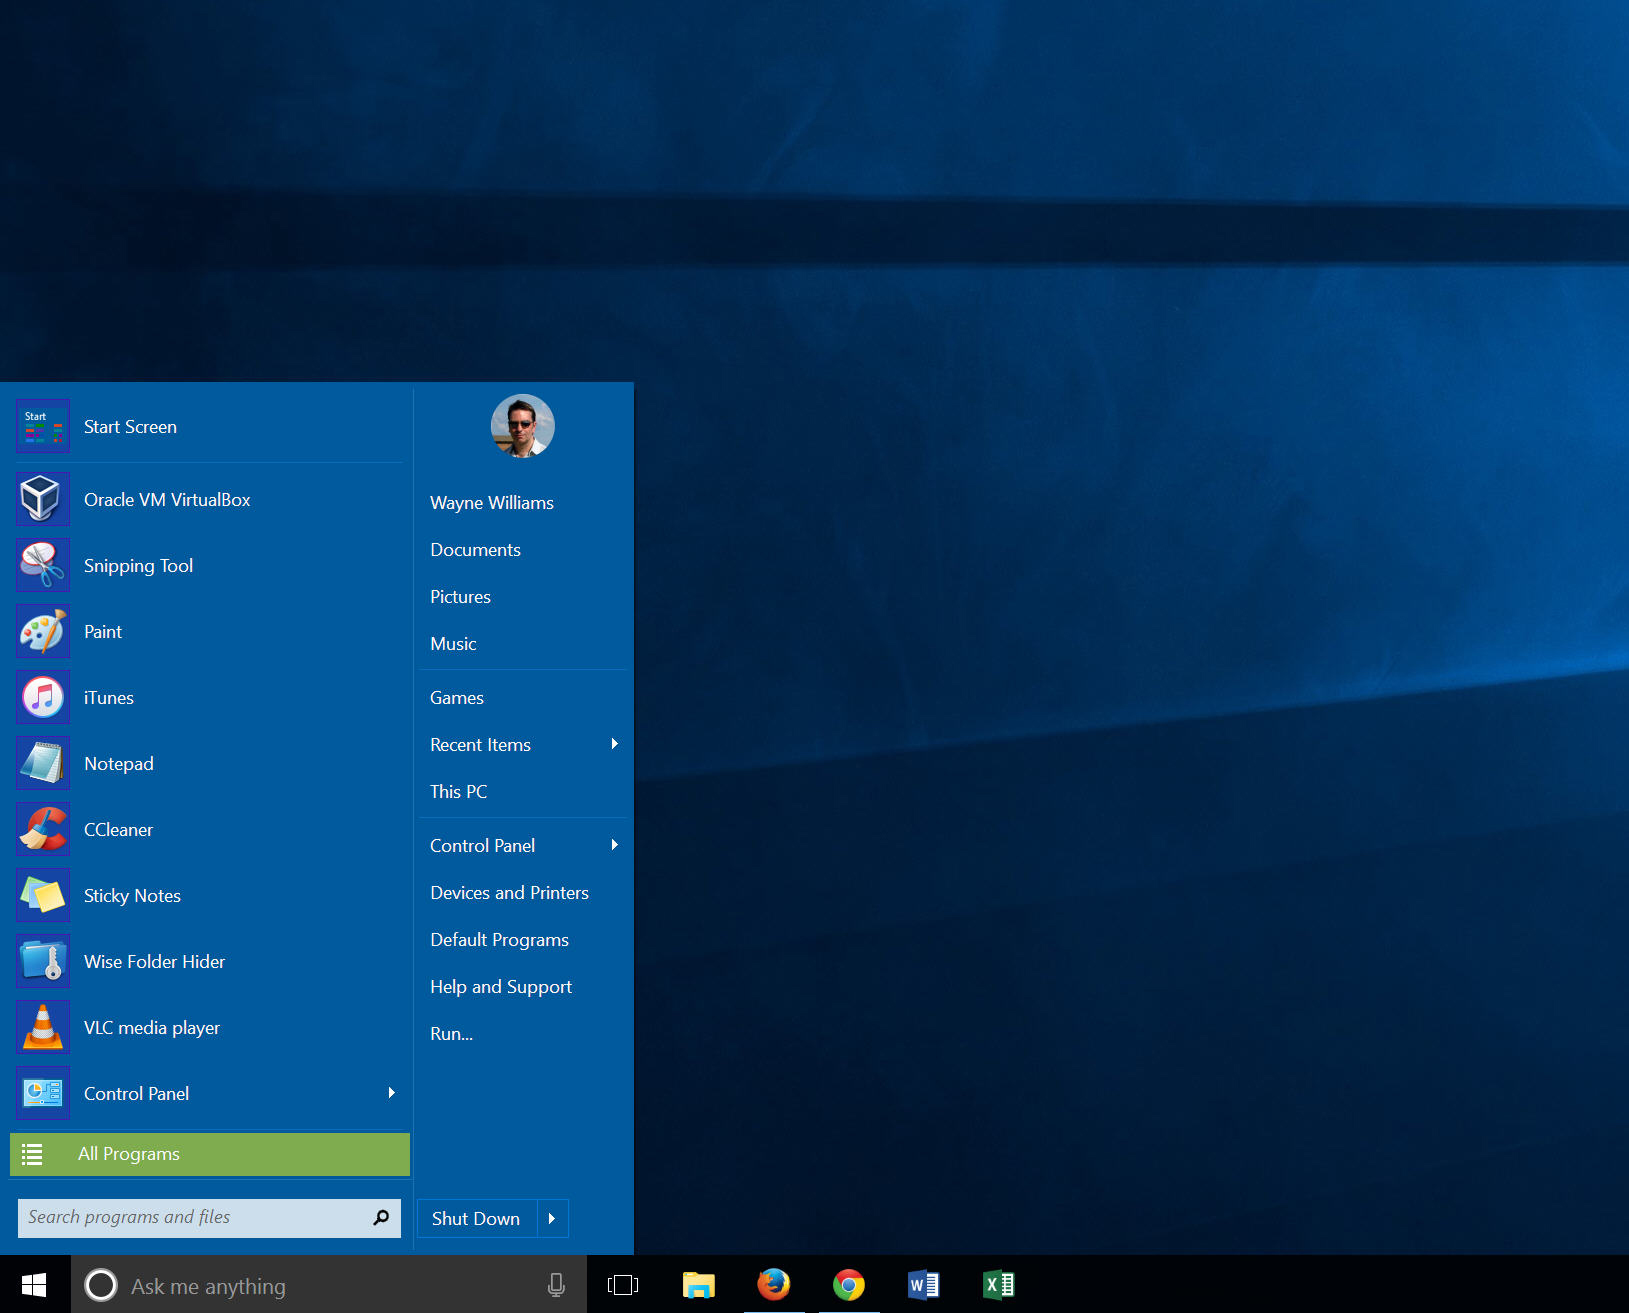Open iTunes
The image size is (1629, 1313).
coord(108,697)
